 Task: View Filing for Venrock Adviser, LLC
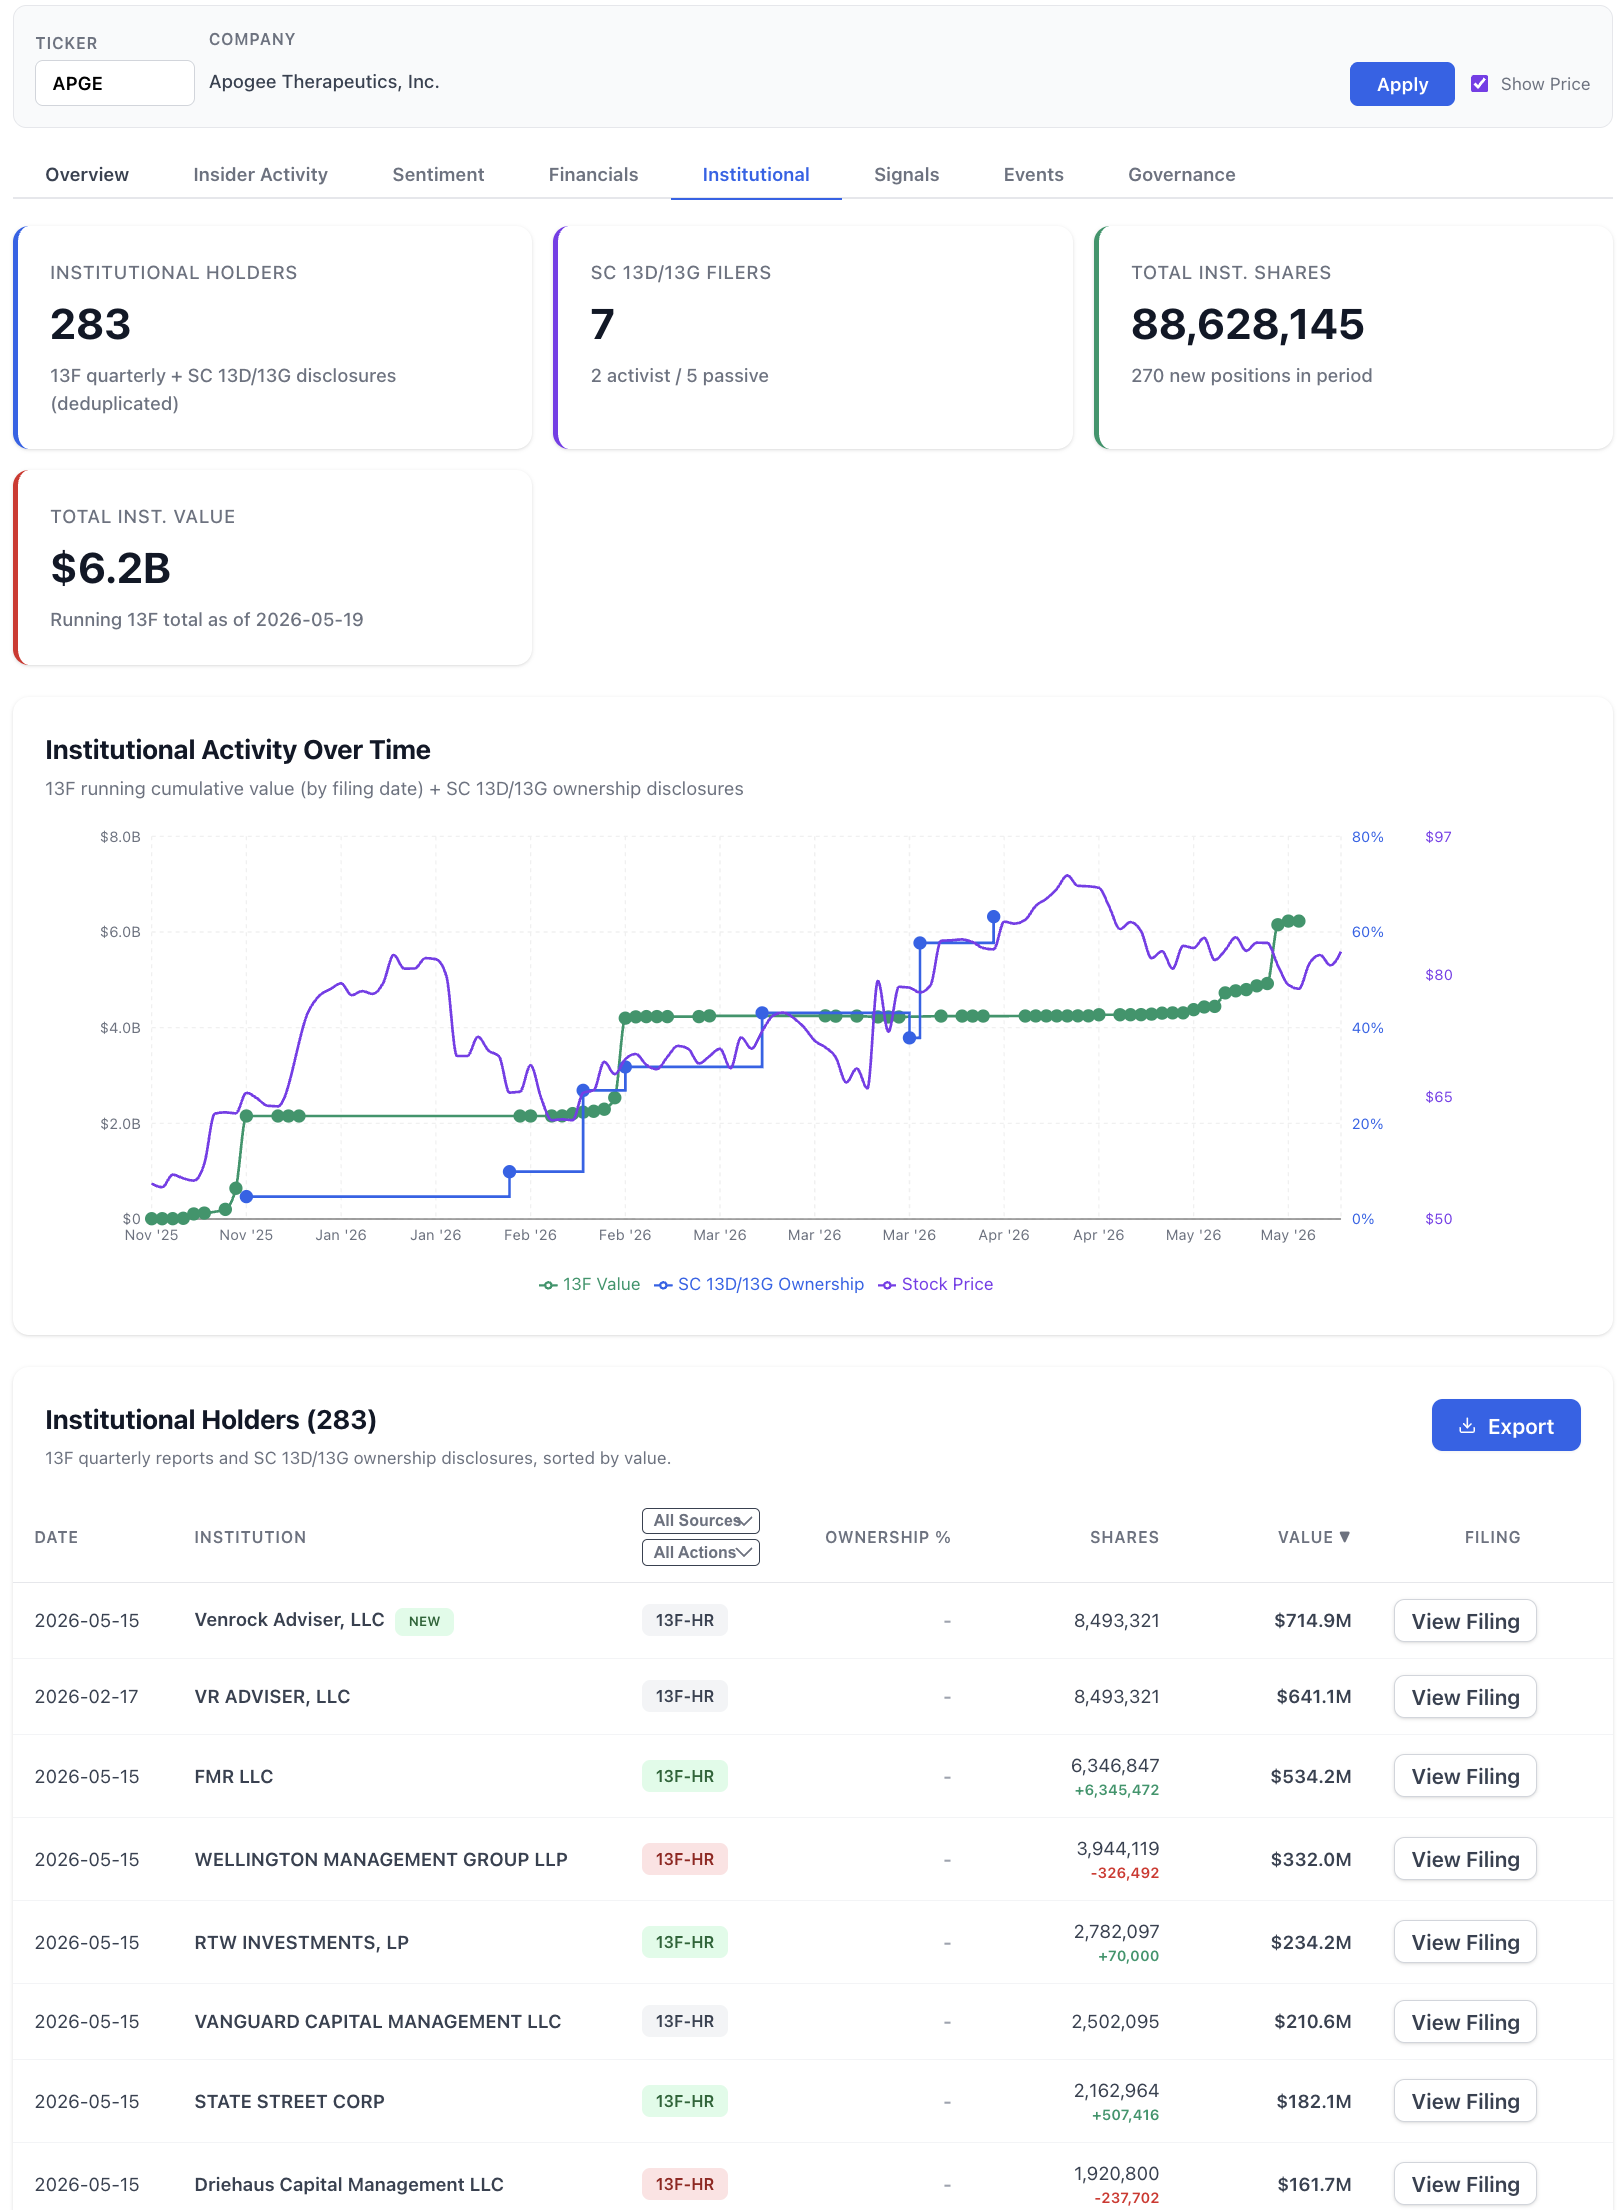click(x=1465, y=1621)
